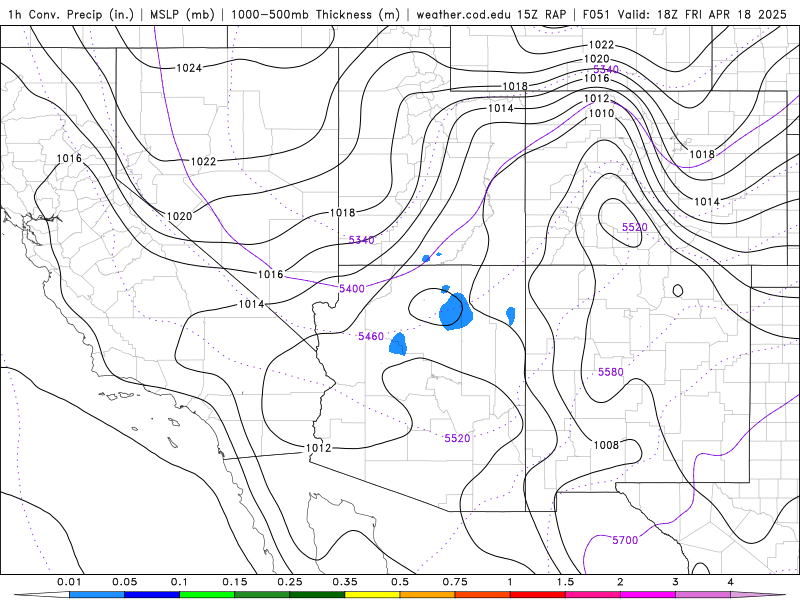Click the magenta legend swatch between 2 and 3
This screenshot has width=800, height=600.
648,595
